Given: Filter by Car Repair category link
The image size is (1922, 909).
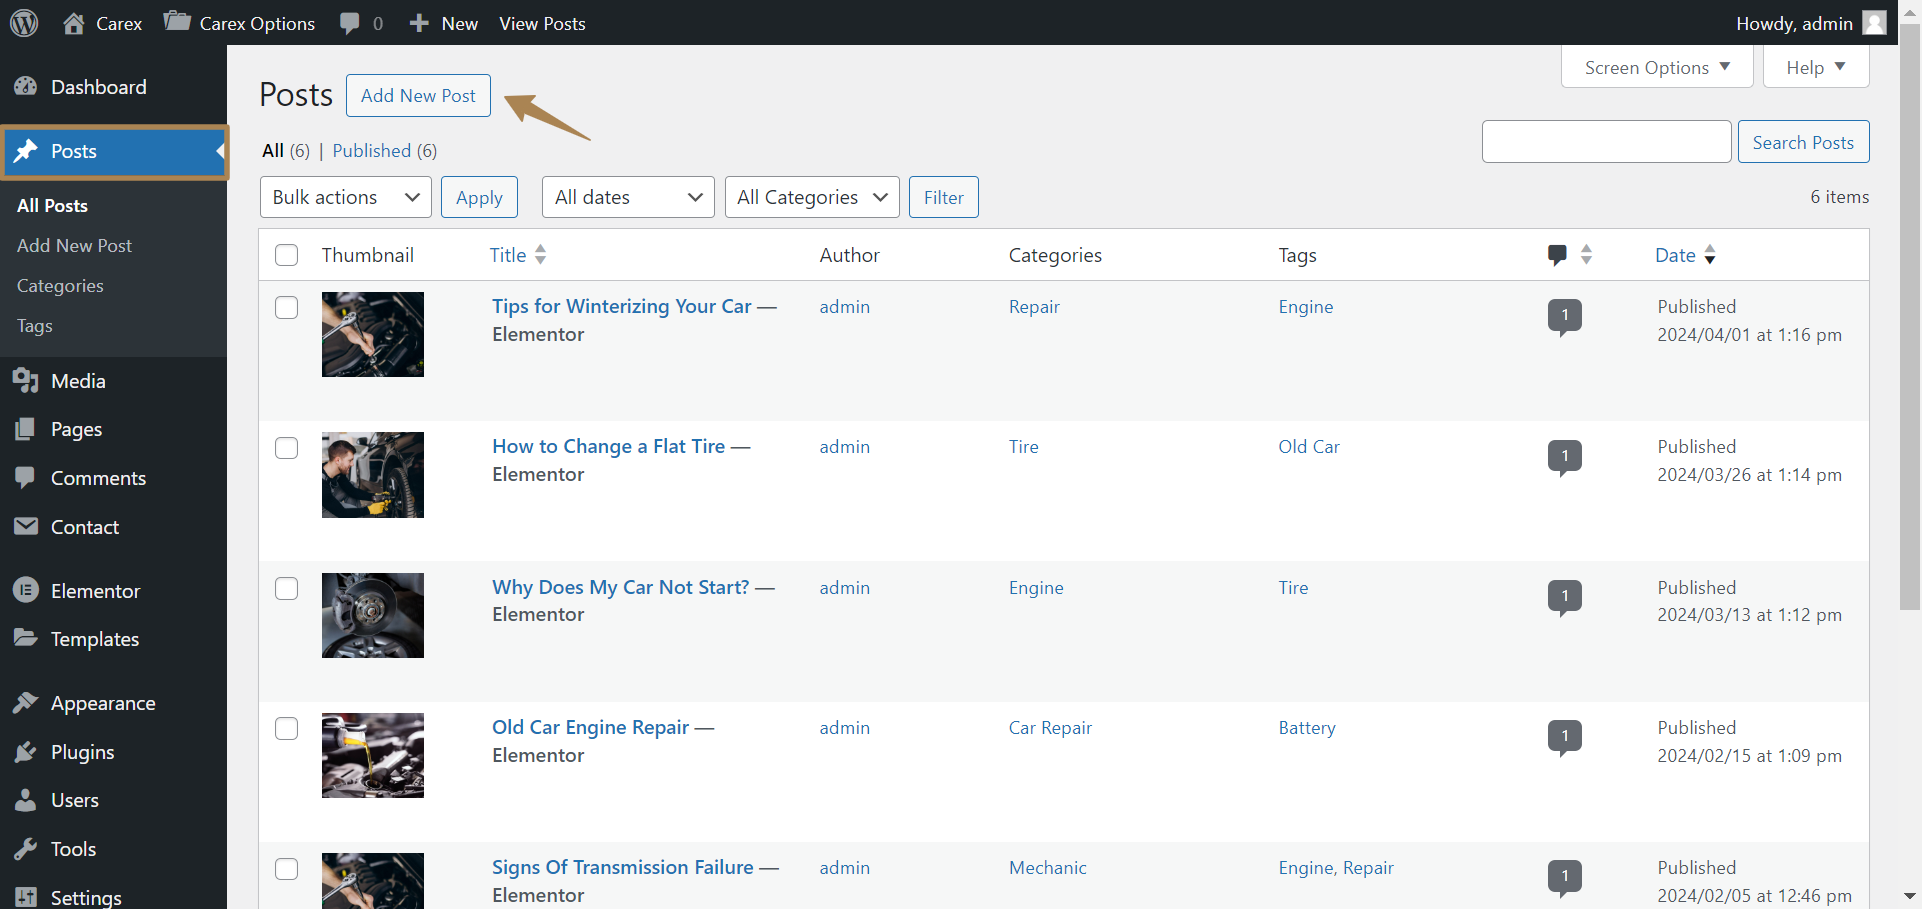Looking at the screenshot, I should coord(1050,728).
